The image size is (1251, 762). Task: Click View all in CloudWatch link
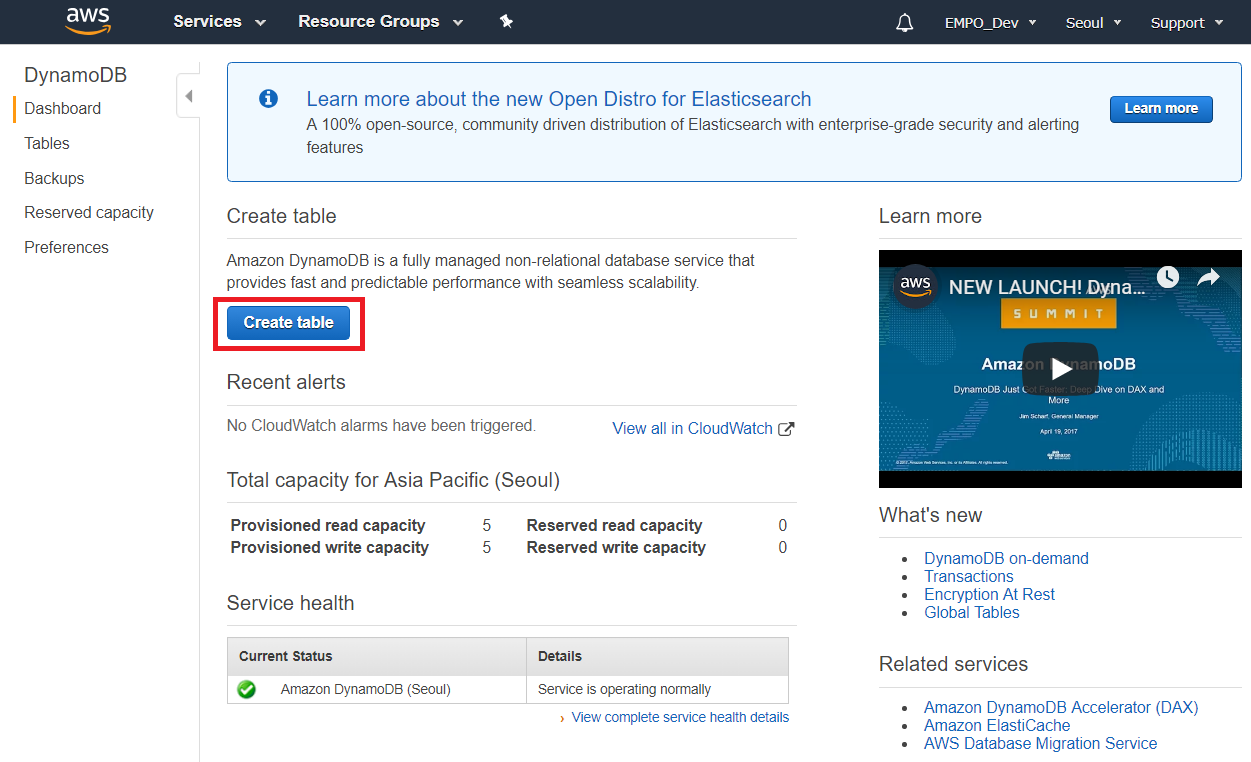point(692,428)
